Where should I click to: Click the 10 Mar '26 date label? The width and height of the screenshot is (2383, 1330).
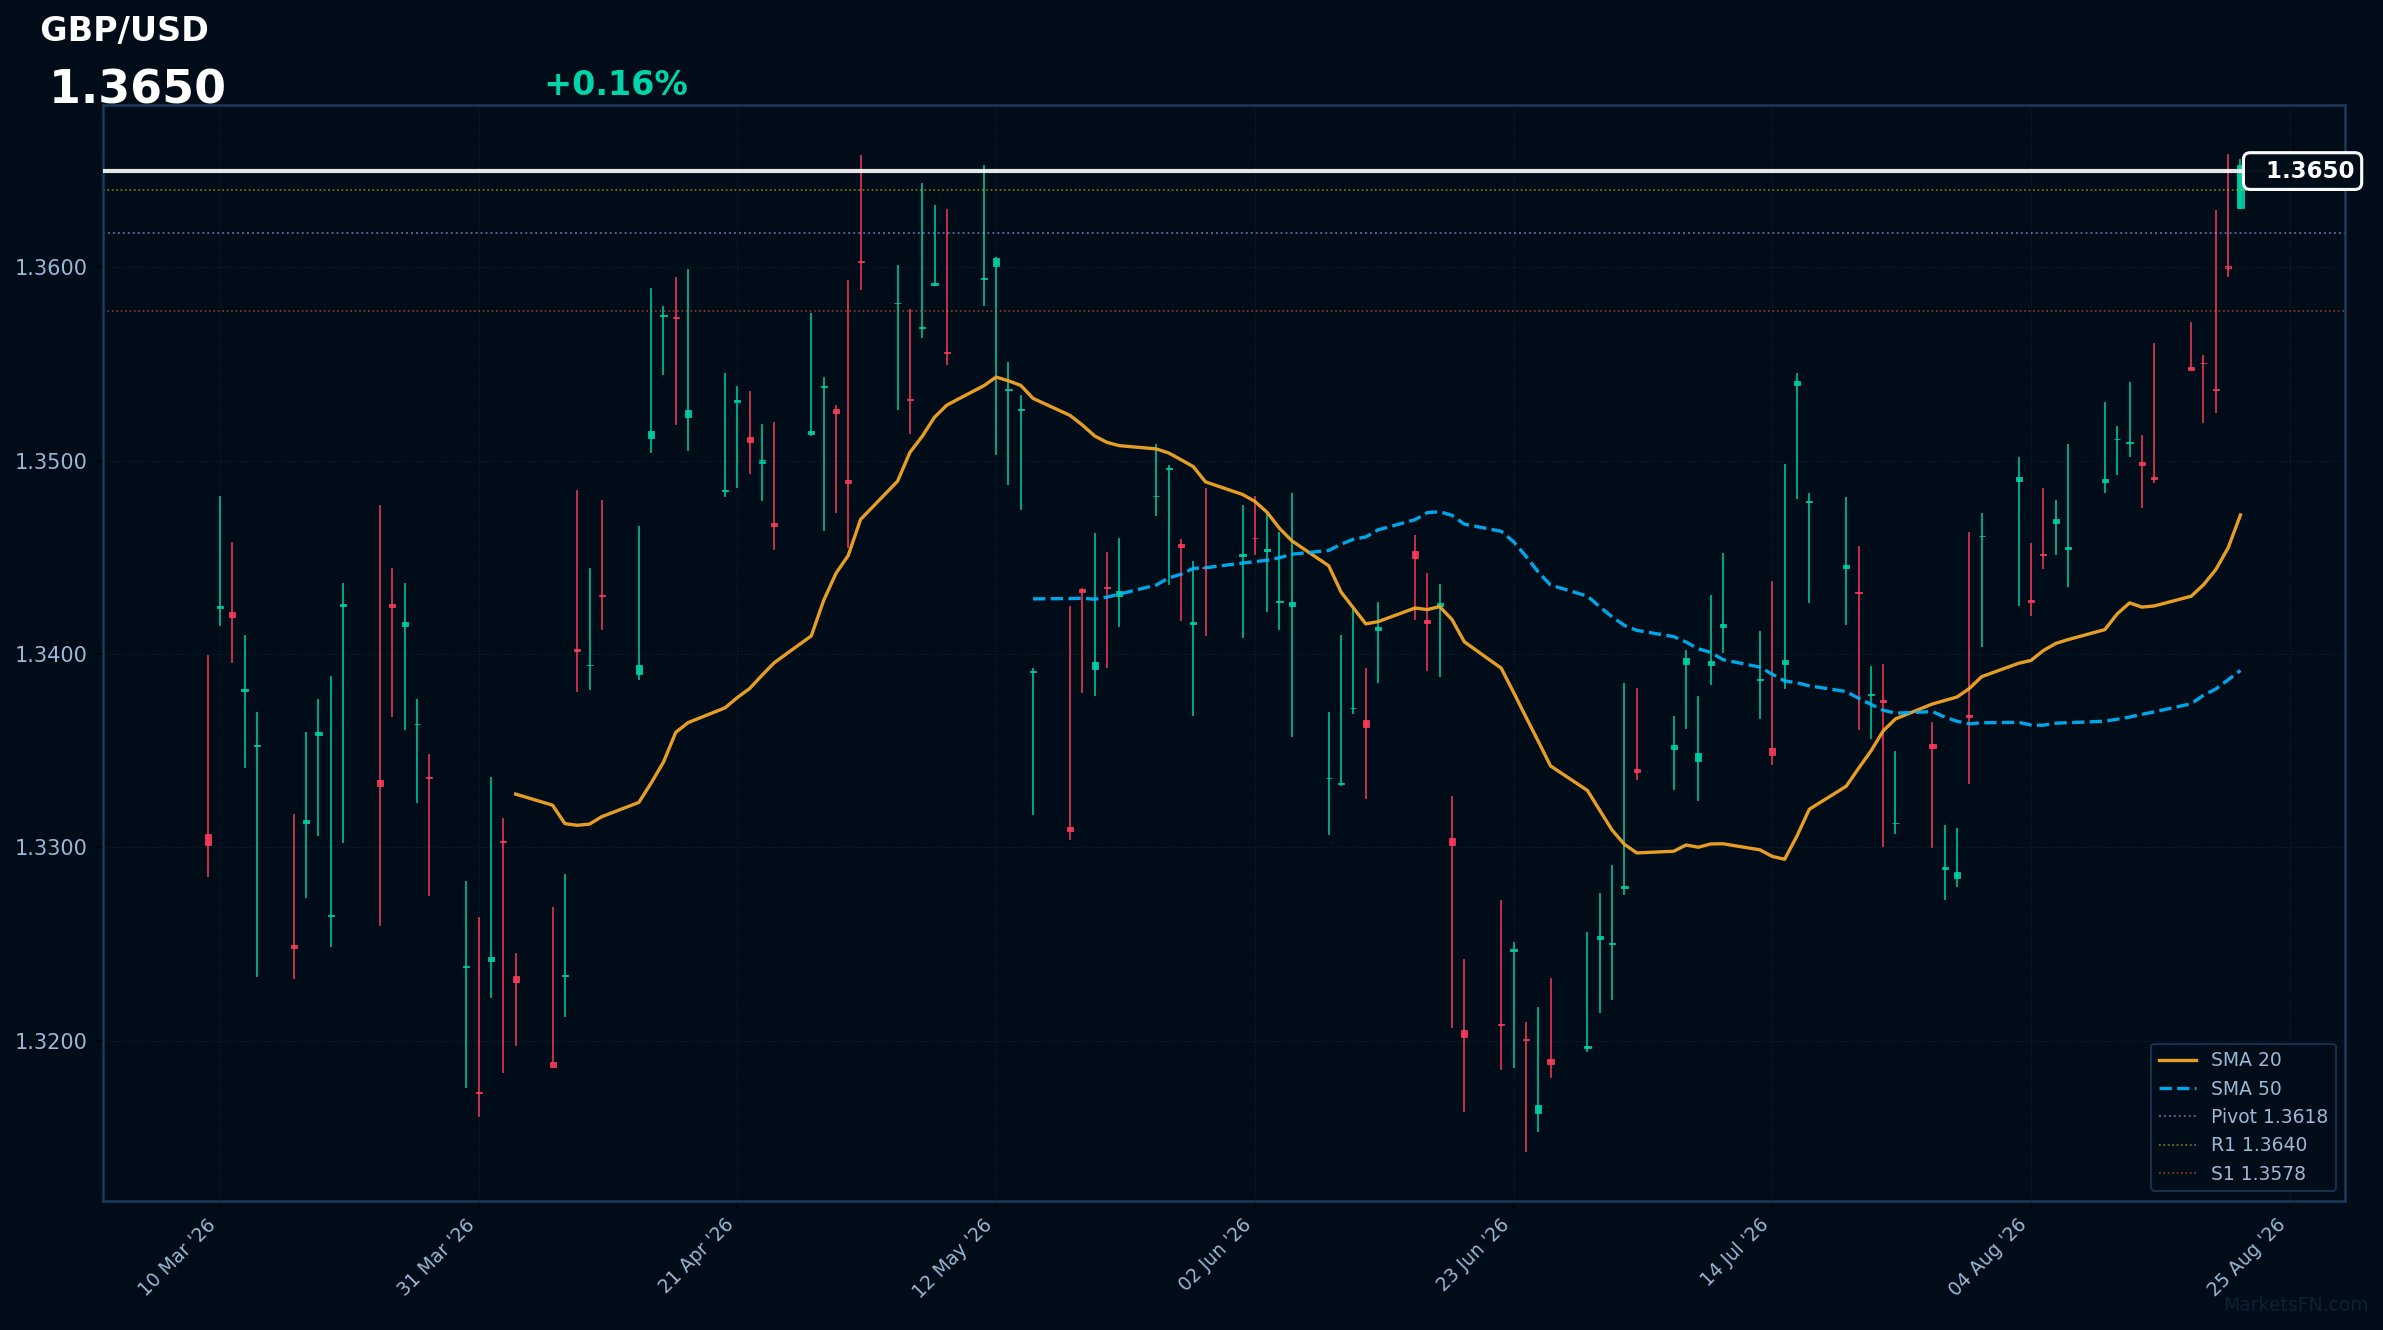[177, 1257]
